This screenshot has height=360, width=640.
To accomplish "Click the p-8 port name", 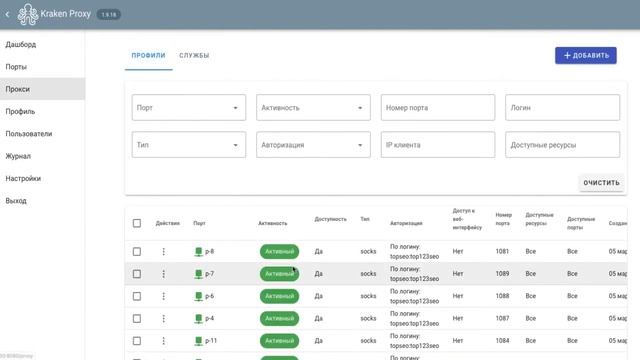I will (x=209, y=251).
